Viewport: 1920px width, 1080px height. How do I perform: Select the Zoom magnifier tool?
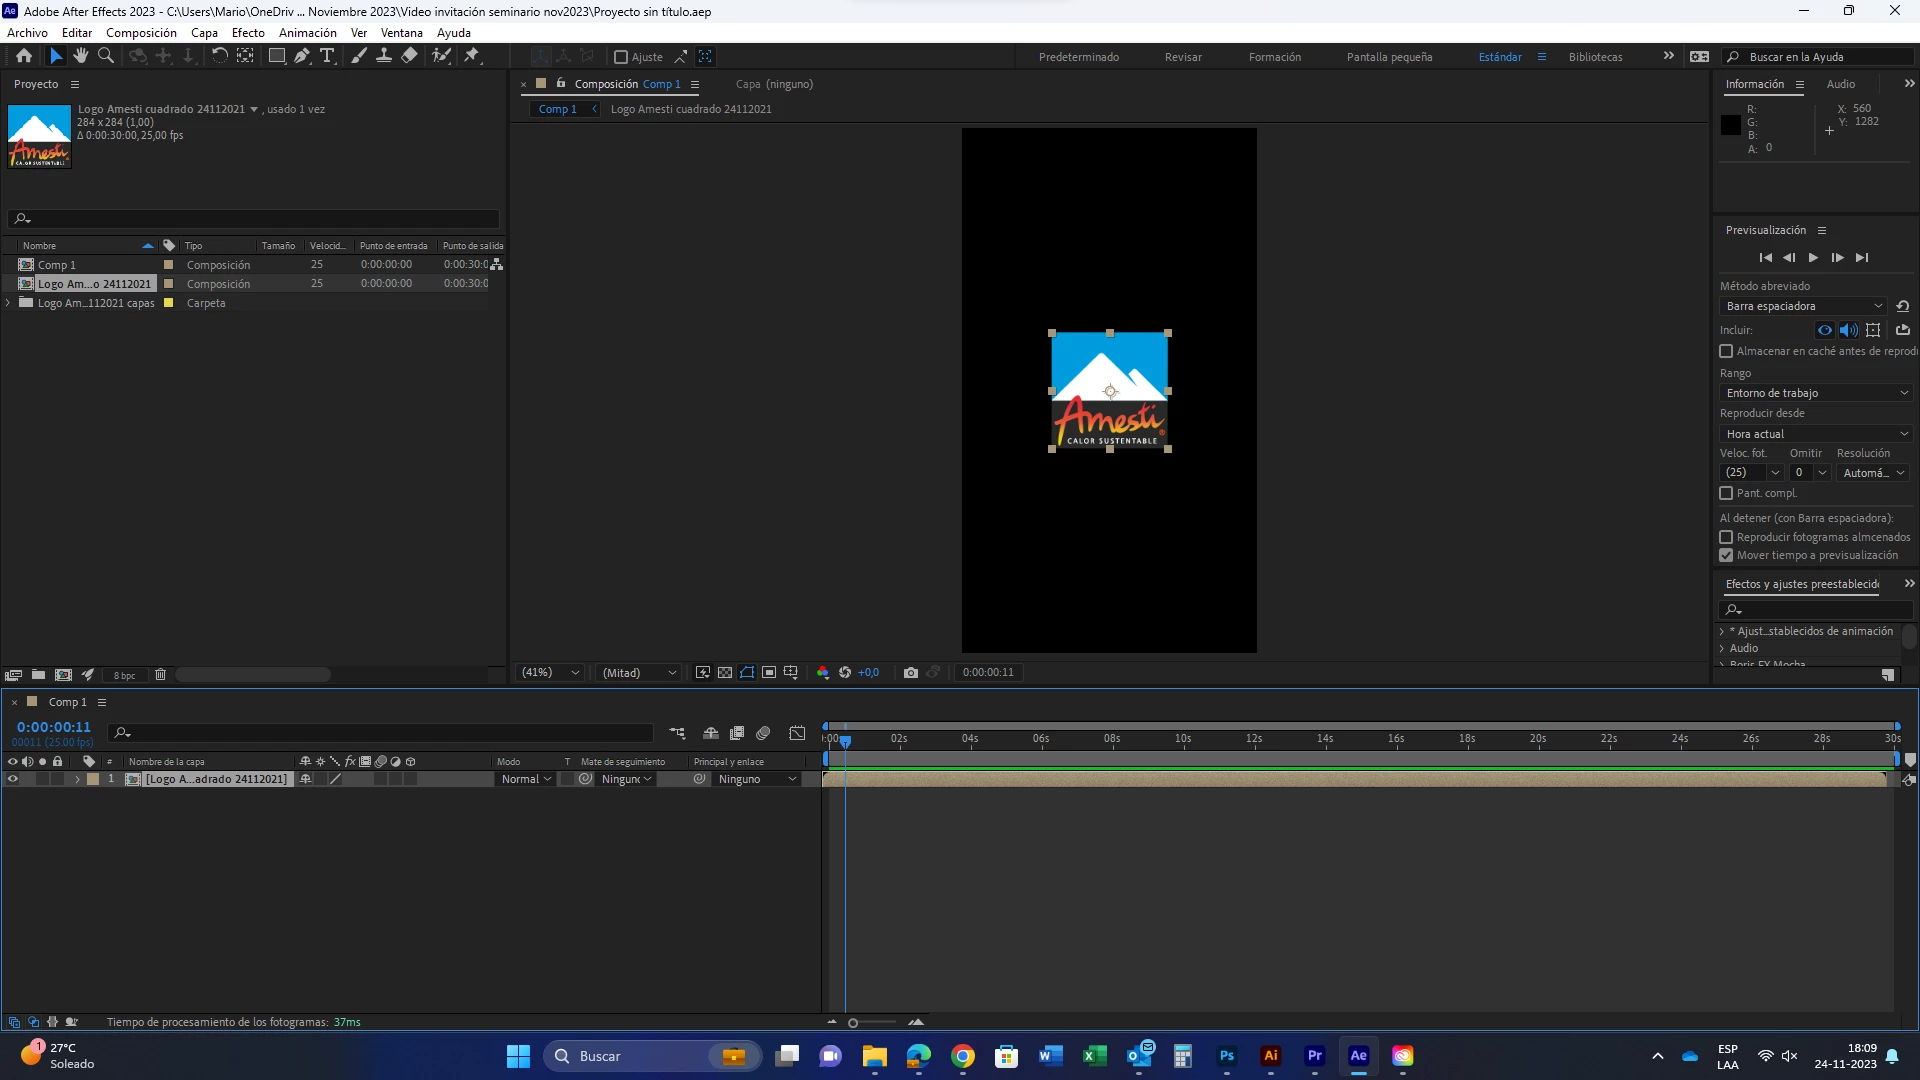click(106, 56)
